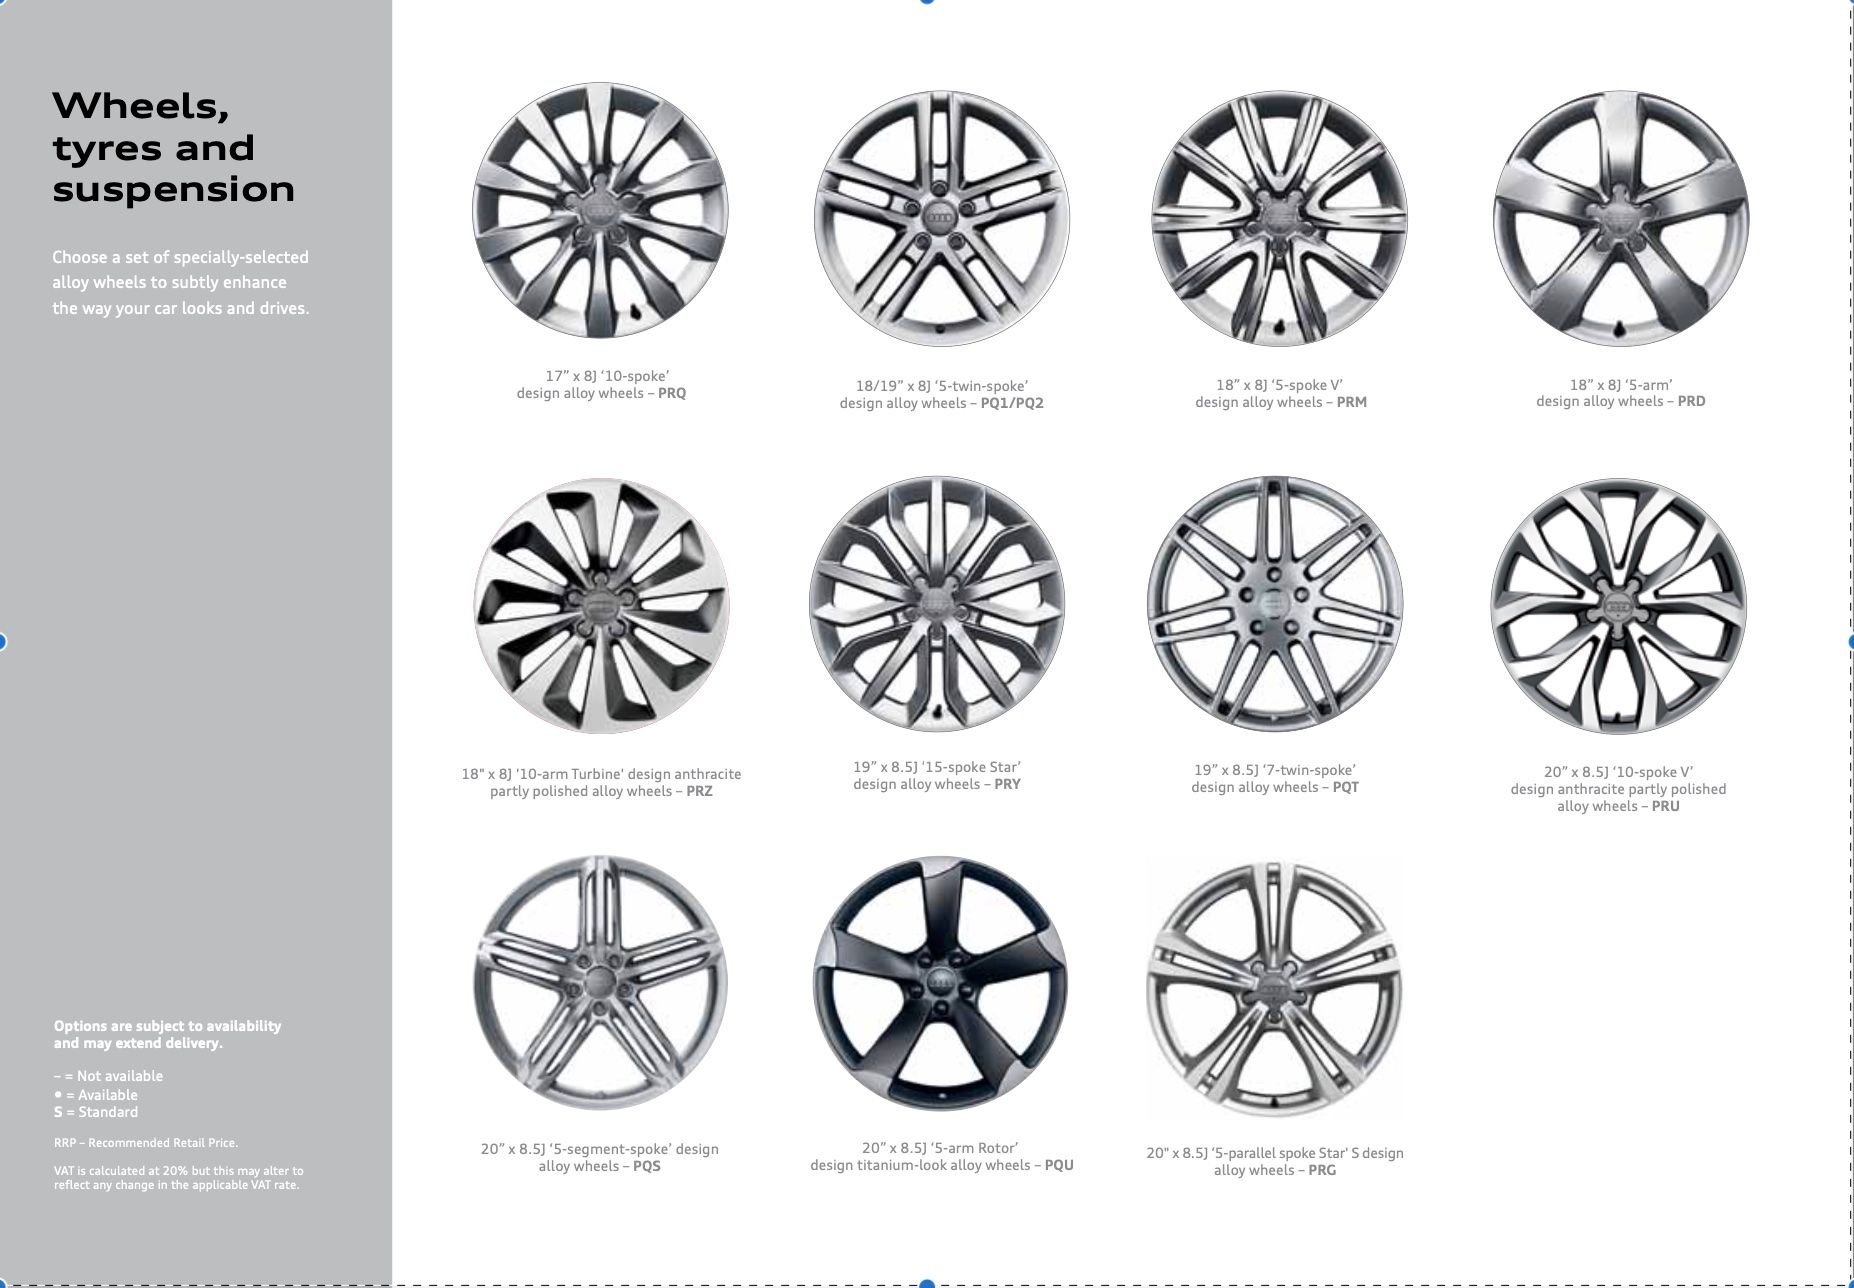Click the 'S = Standard' legend entry

(x=96, y=1111)
